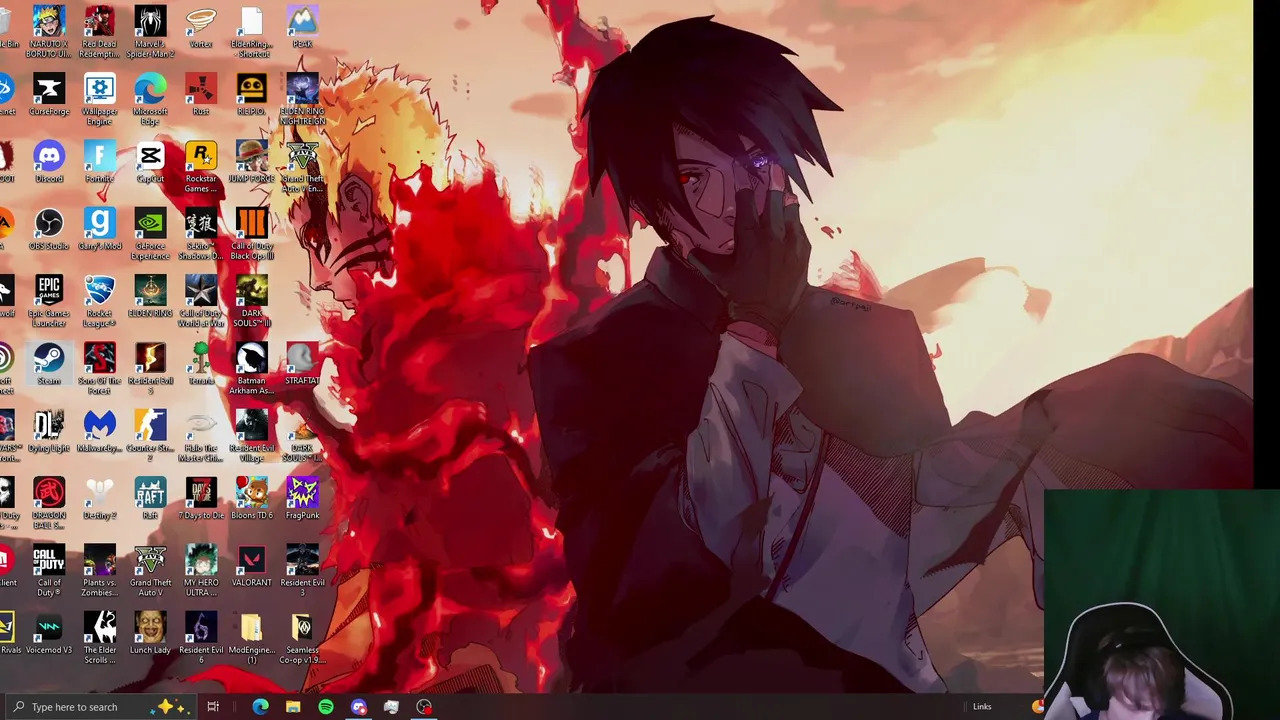Screen dimensions: 1280x720
Task: Select the FragPunk game icon
Action: click(302, 498)
